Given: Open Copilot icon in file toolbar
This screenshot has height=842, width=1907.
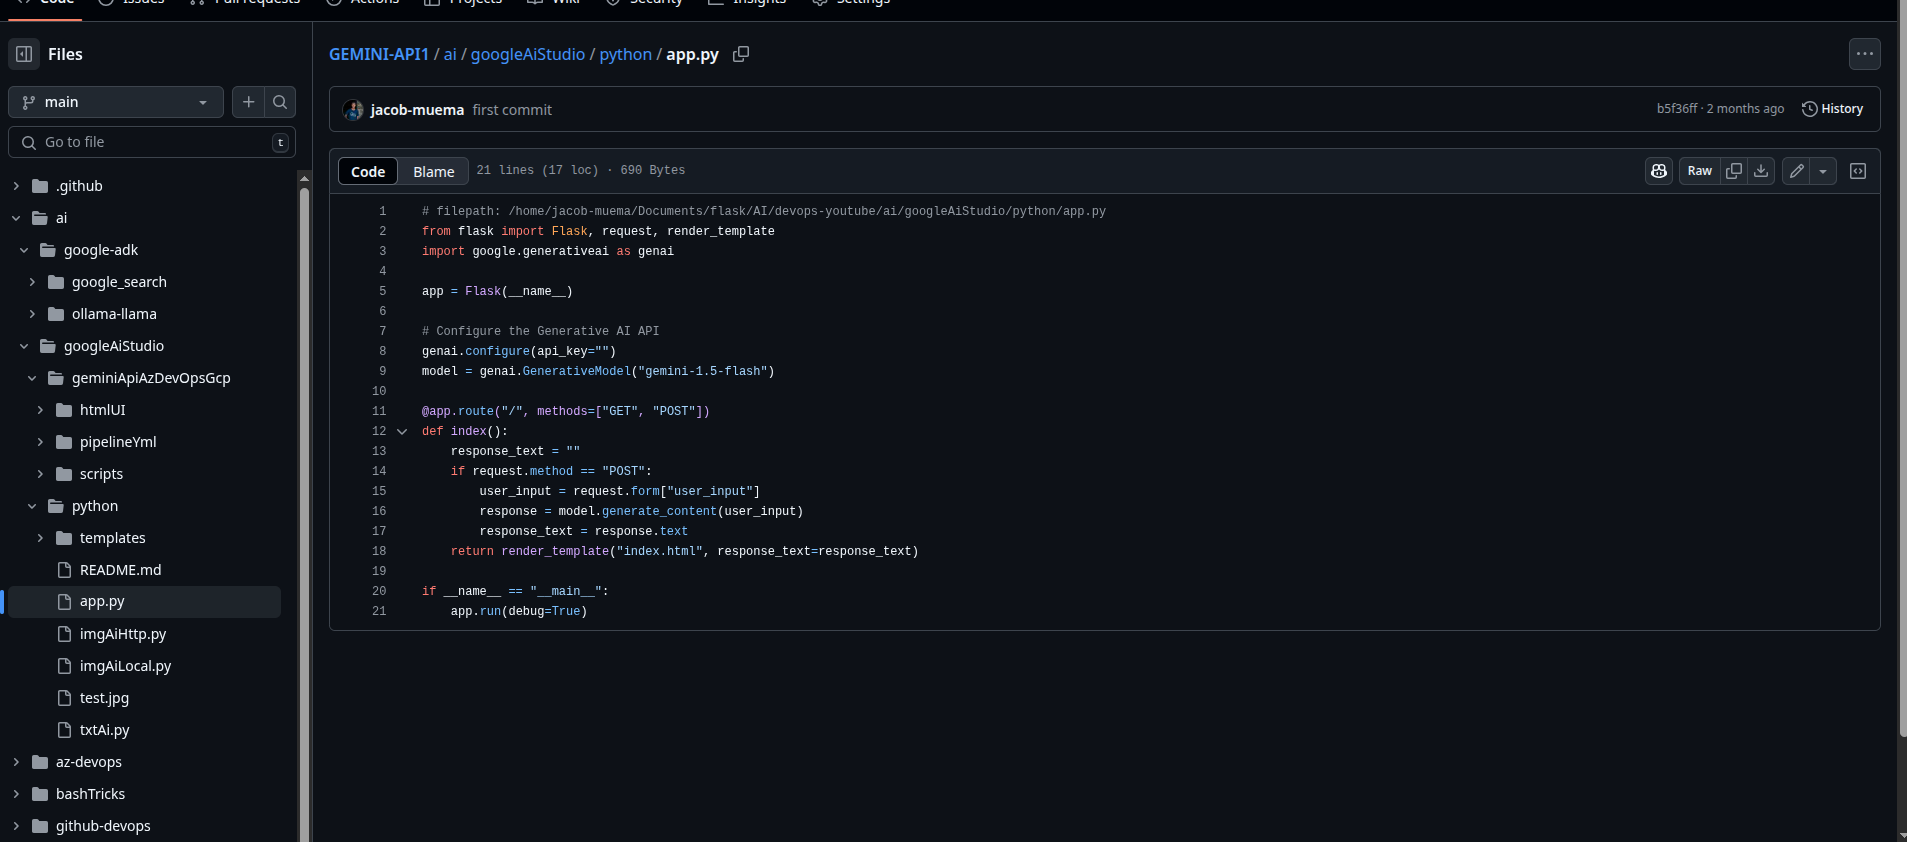Looking at the screenshot, I should point(1659,171).
